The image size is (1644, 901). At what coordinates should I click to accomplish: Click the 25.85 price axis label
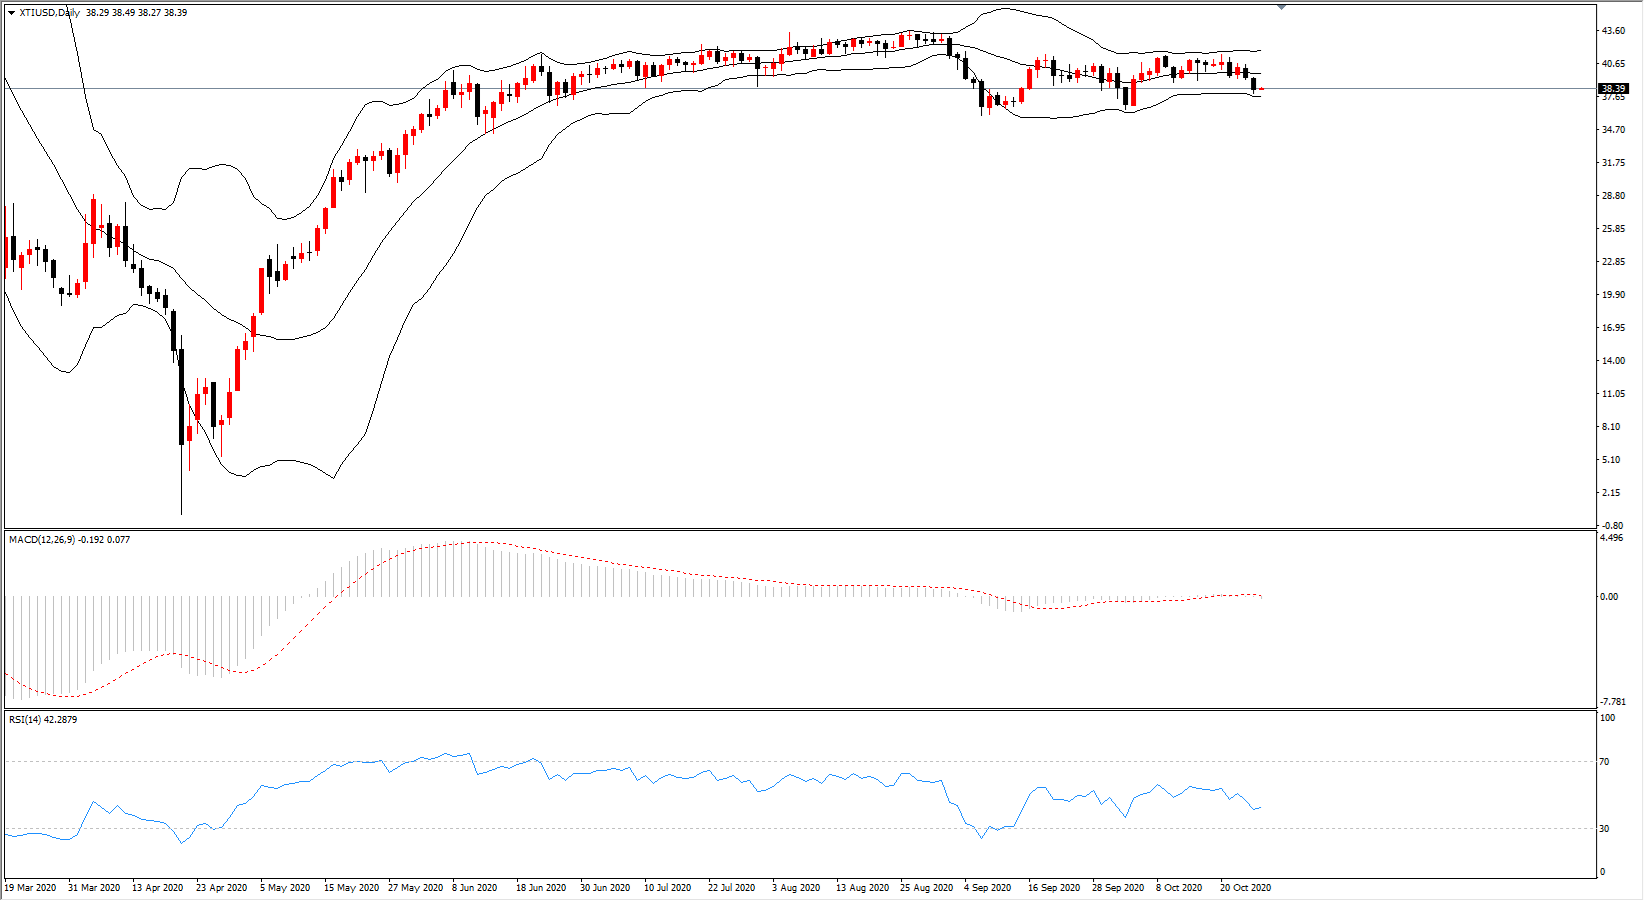coord(1613,229)
